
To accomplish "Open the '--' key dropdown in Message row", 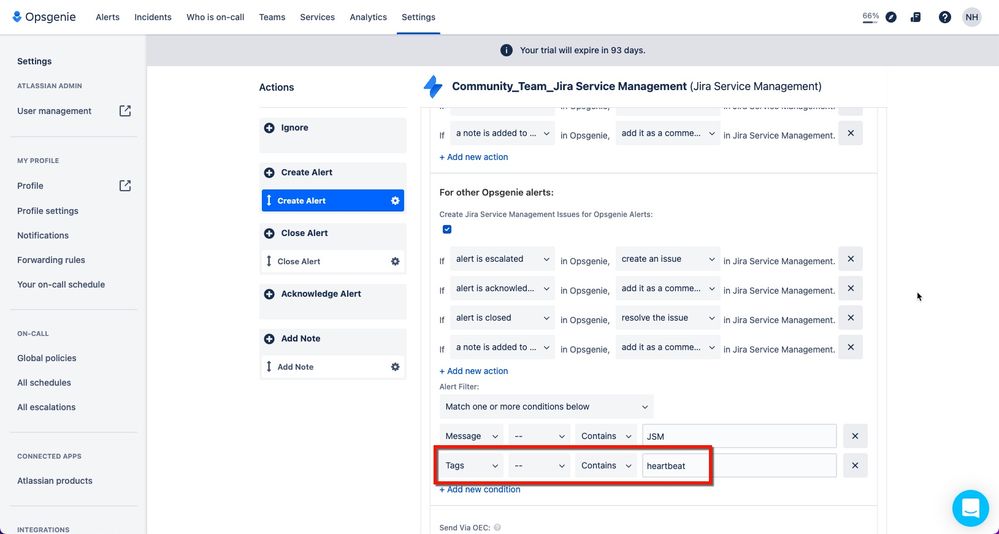I will [x=539, y=436].
